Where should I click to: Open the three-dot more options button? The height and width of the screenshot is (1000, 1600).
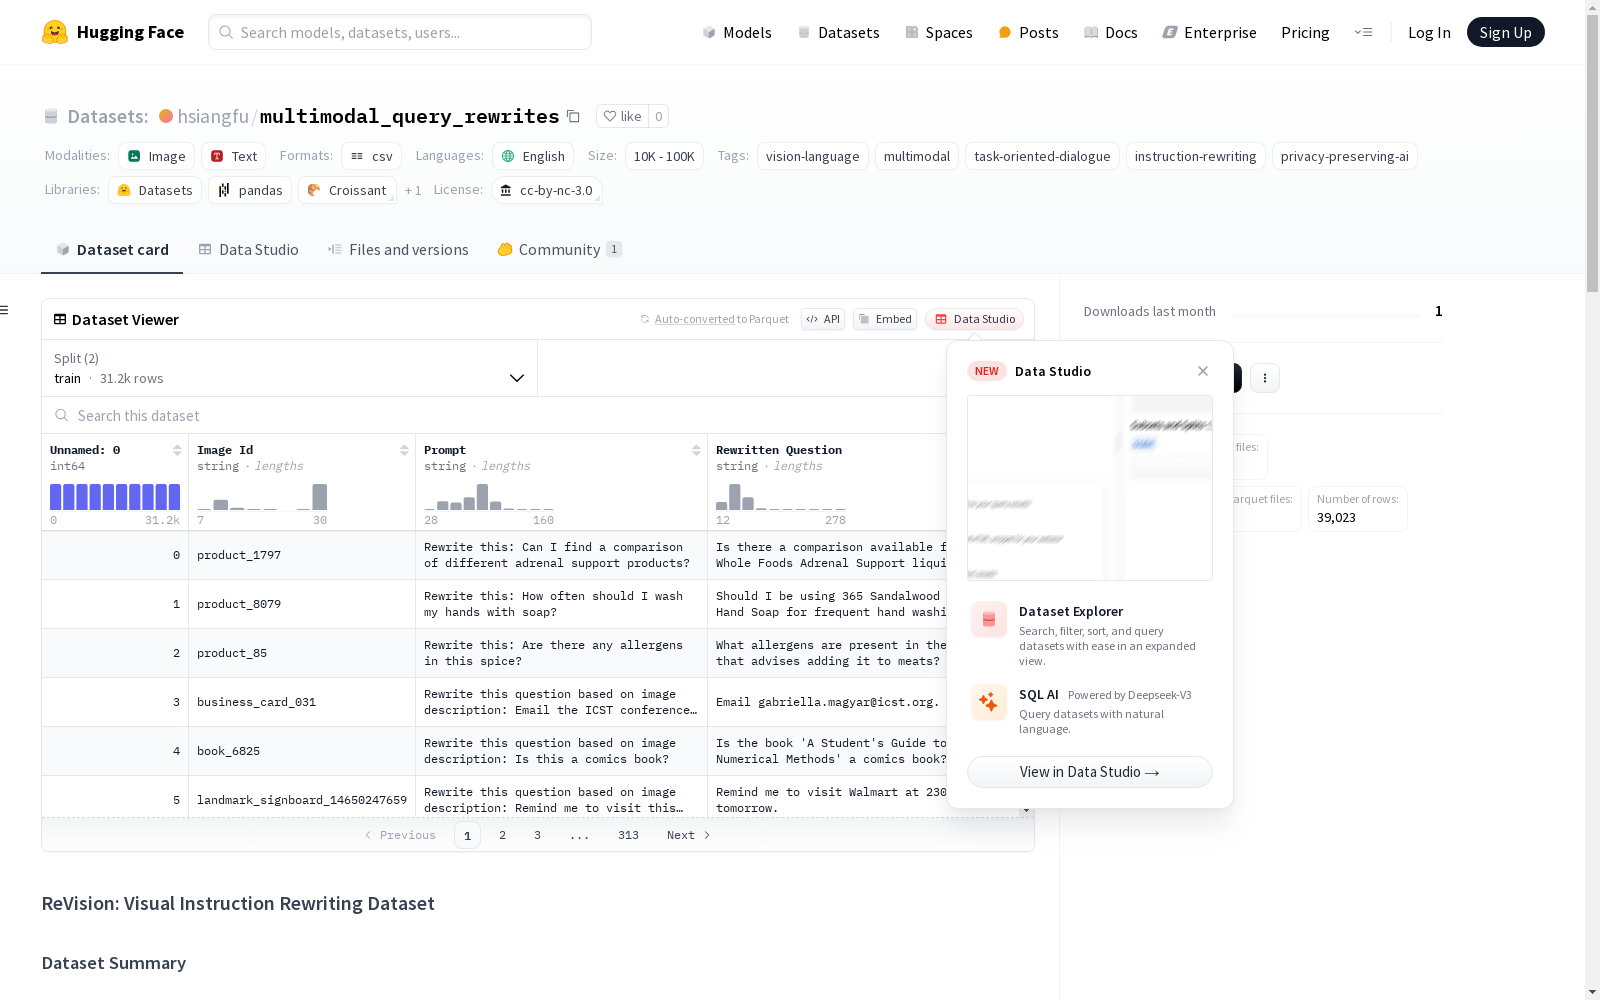1265,378
